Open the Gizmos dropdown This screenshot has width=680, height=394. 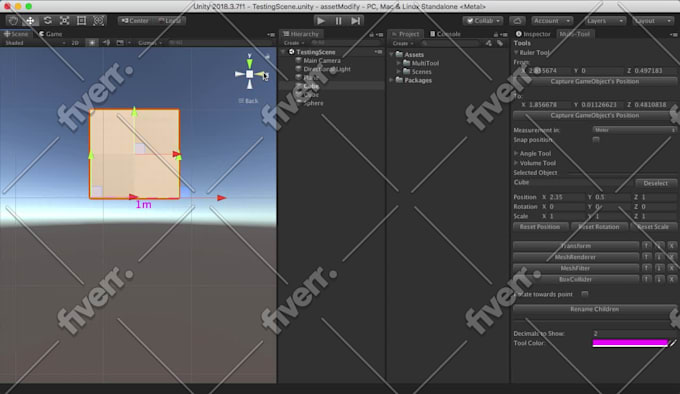pyautogui.click(x=150, y=43)
